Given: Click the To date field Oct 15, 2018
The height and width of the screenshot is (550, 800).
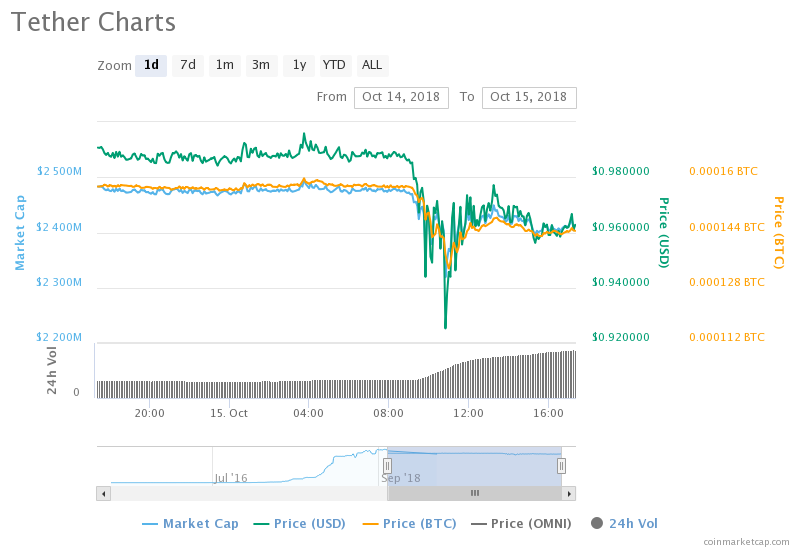Looking at the screenshot, I should (x=529, y=97).
